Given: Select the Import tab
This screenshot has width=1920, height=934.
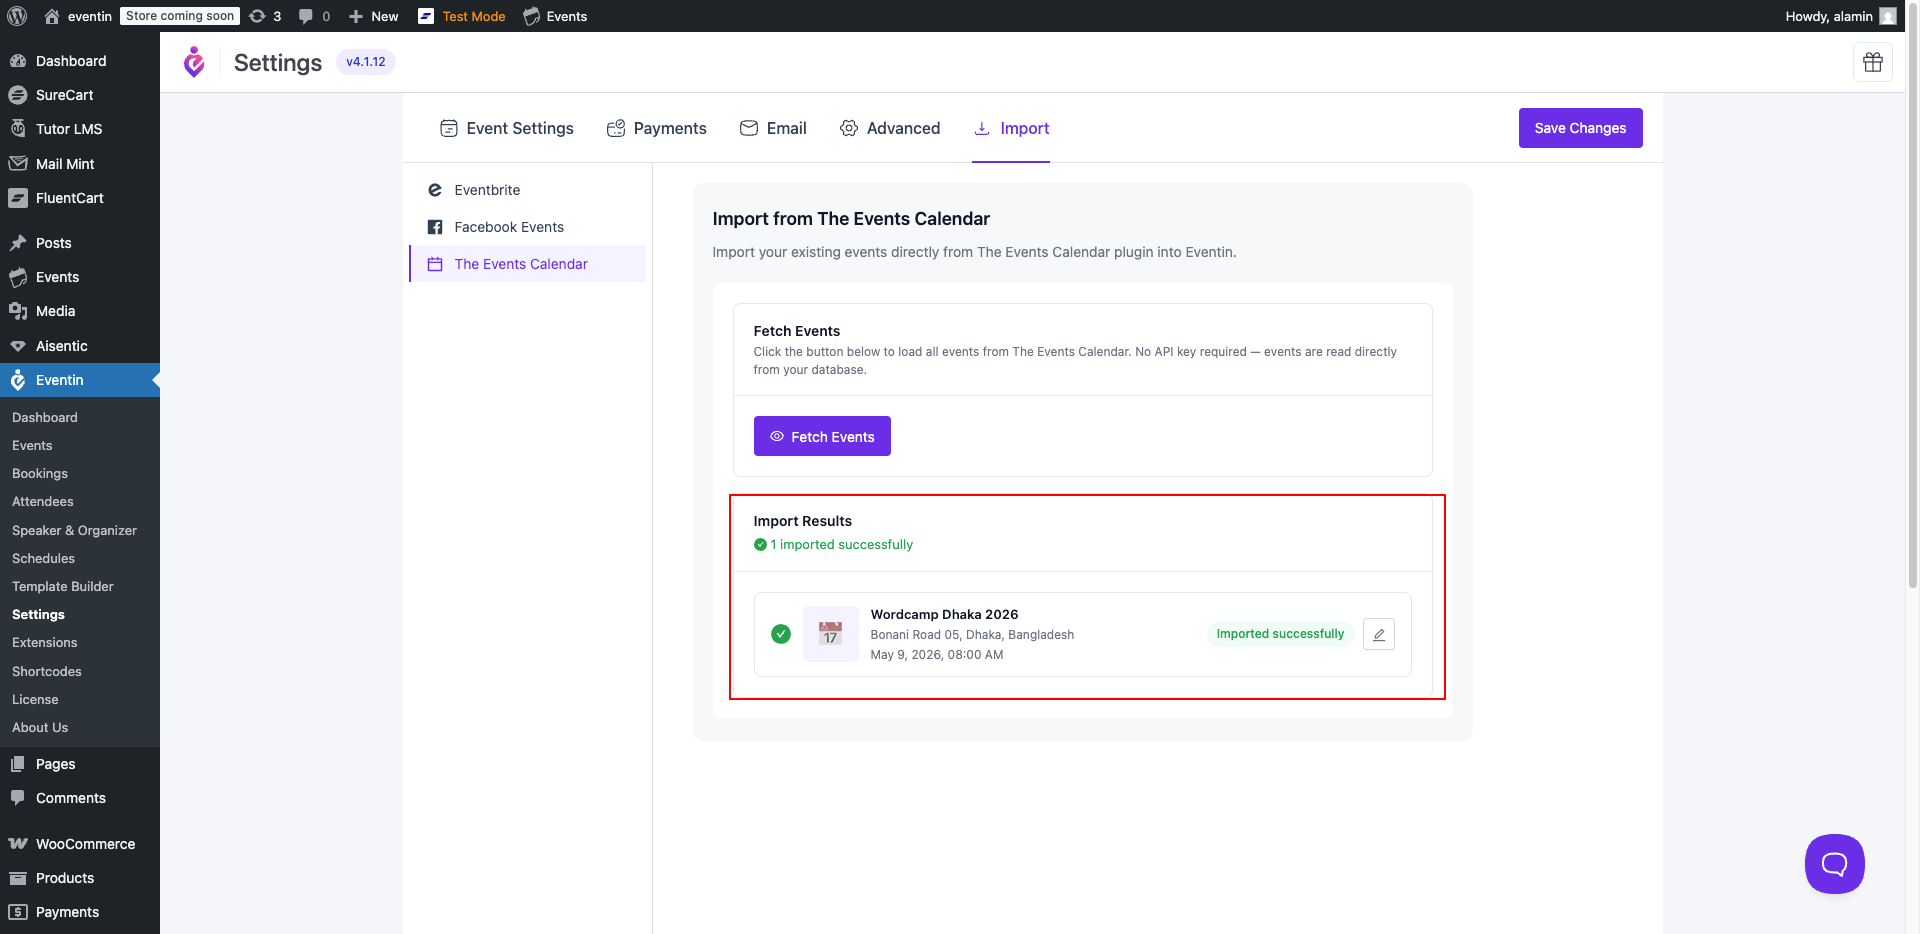Looking at the screenshot, I should pos(1011,128).
